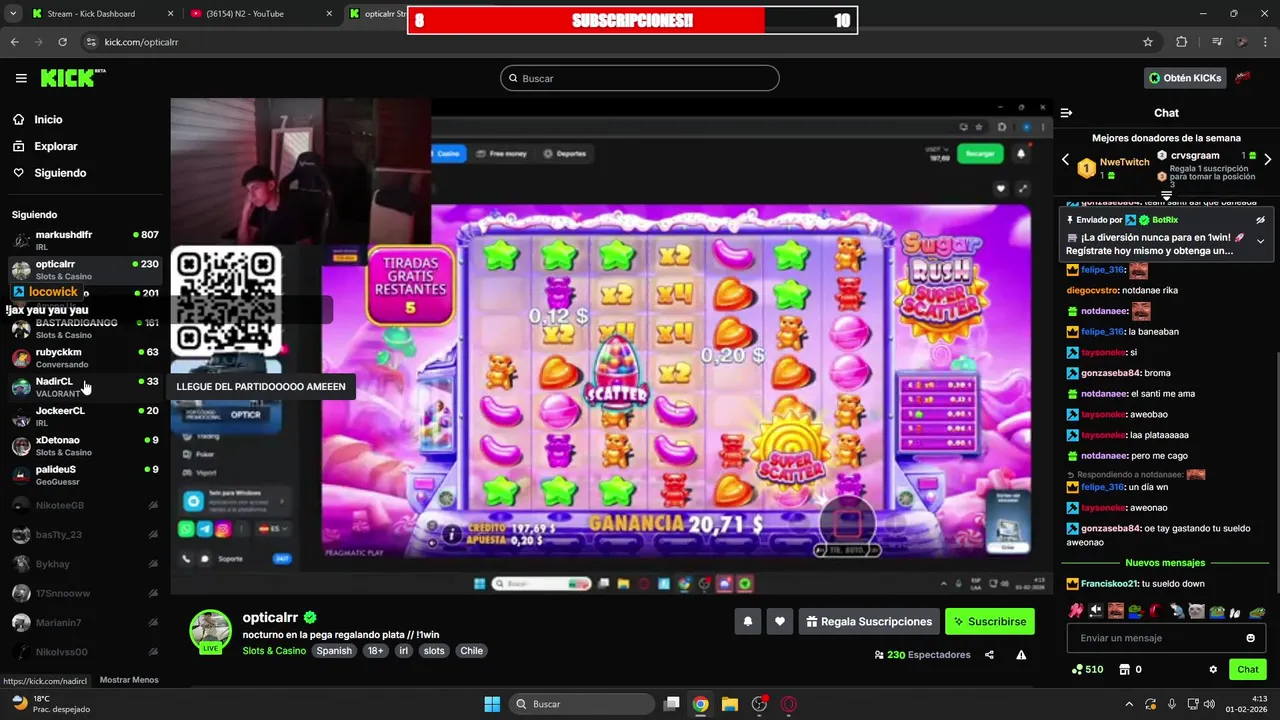Insert the red C logo emote
The width and height of the screenshot is (1280, 720).
point(1156,610)
